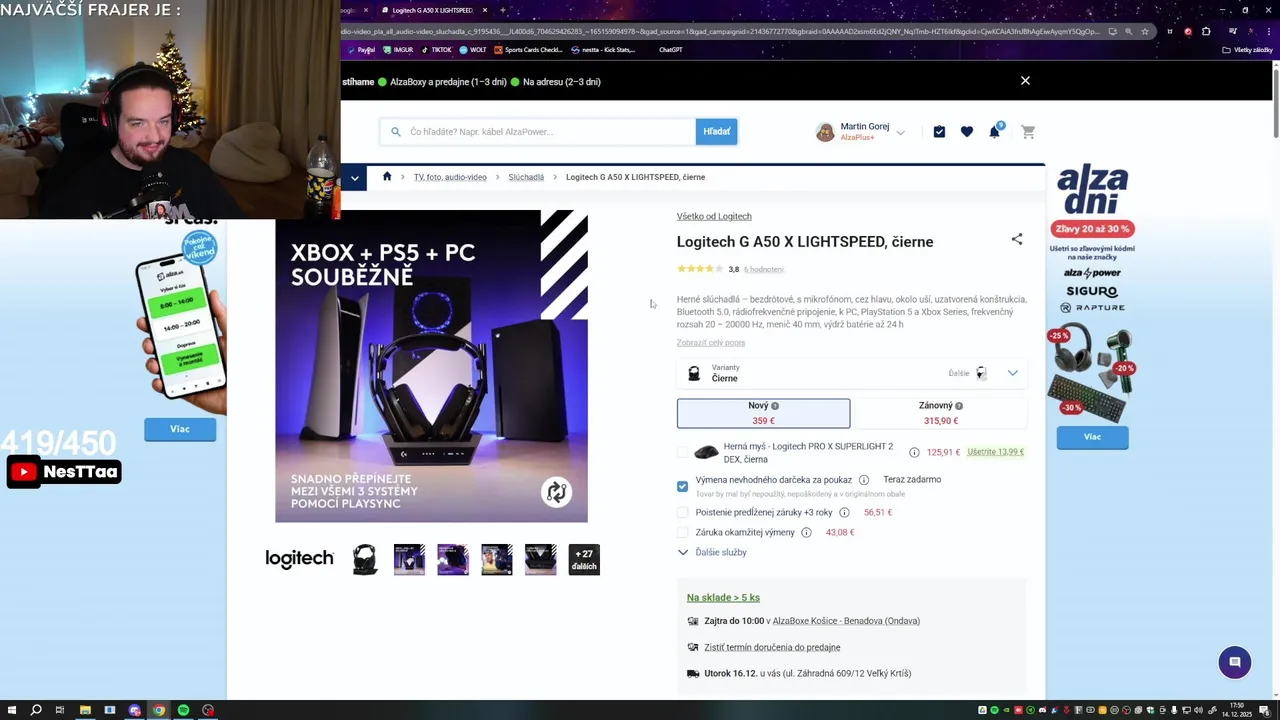Click the Hľadať search button
Viewport: 1280px width, 720px height.
click(717, 132)
